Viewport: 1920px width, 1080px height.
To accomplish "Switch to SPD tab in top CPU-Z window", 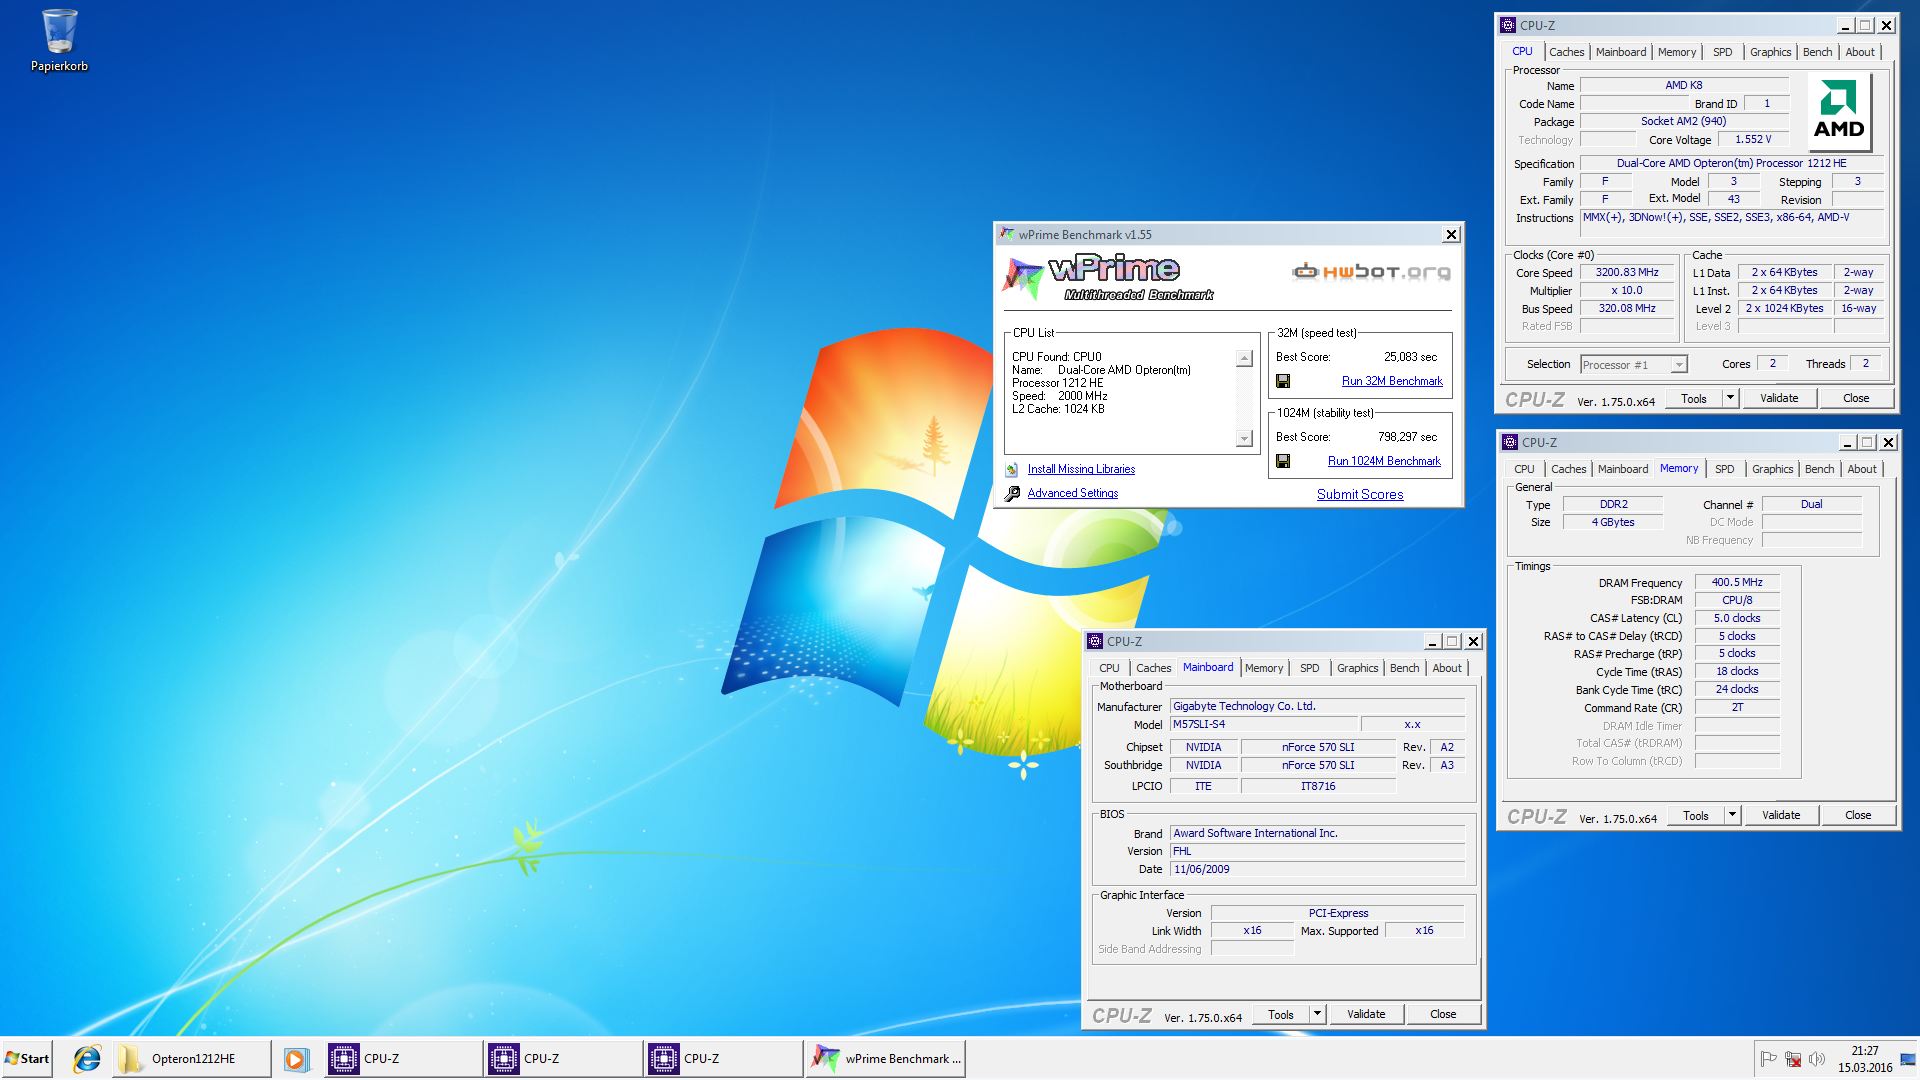I will [x=1722, y=52].
